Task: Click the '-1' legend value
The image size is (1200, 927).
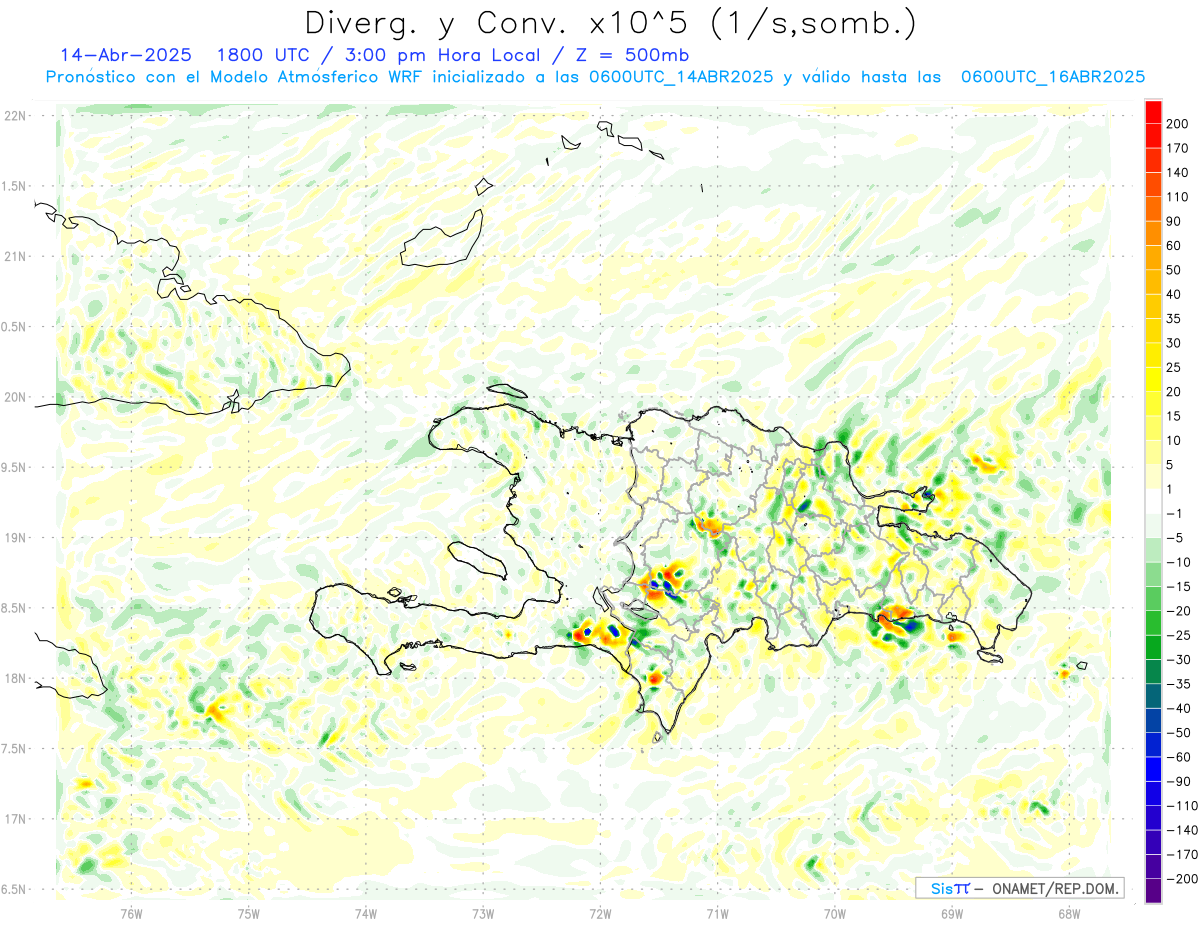Action: click(x=1176, y=513)
